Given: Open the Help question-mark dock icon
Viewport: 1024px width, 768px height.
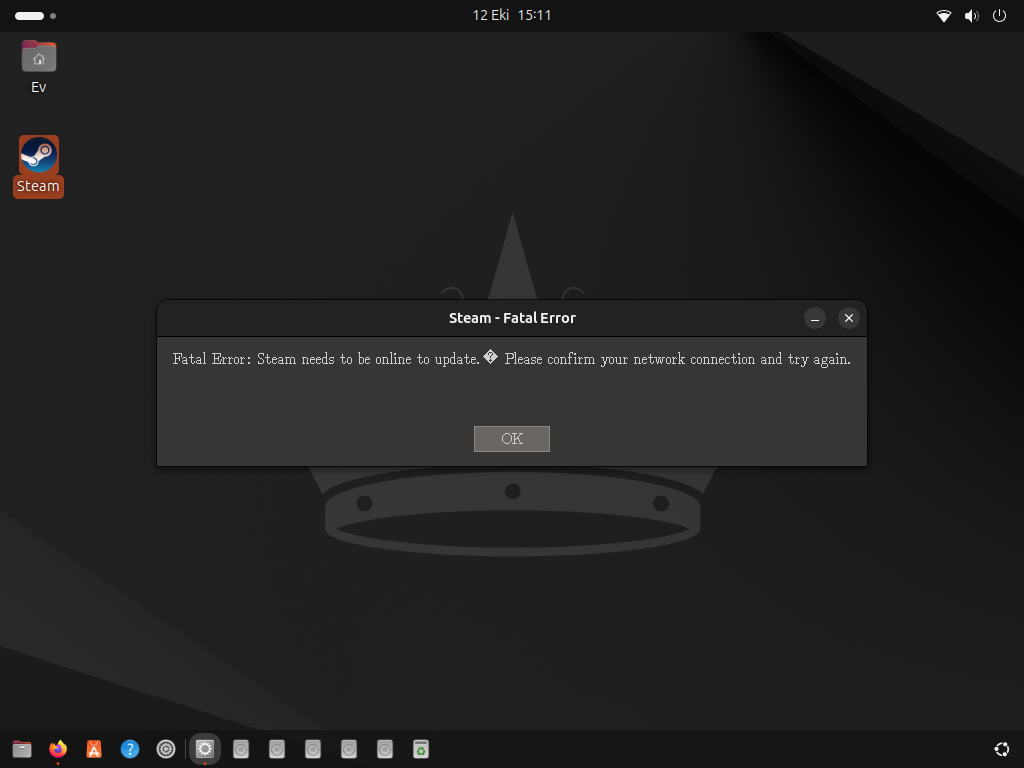Looking at the screenshot, I should click(130, 748).
